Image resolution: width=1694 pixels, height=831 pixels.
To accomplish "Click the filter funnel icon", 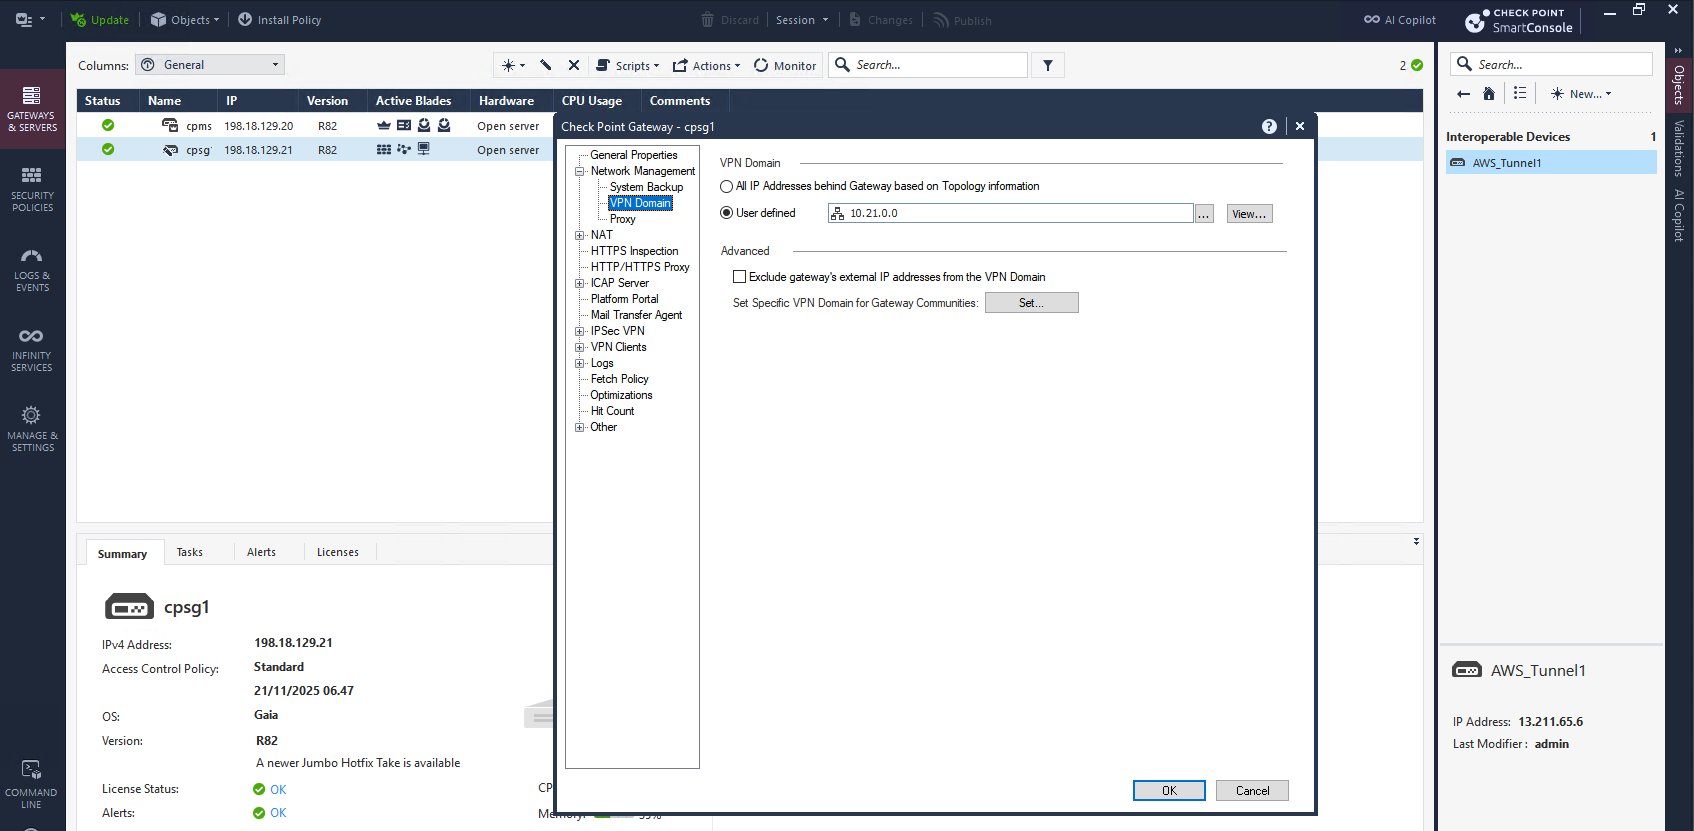I will coord(1048,66).
